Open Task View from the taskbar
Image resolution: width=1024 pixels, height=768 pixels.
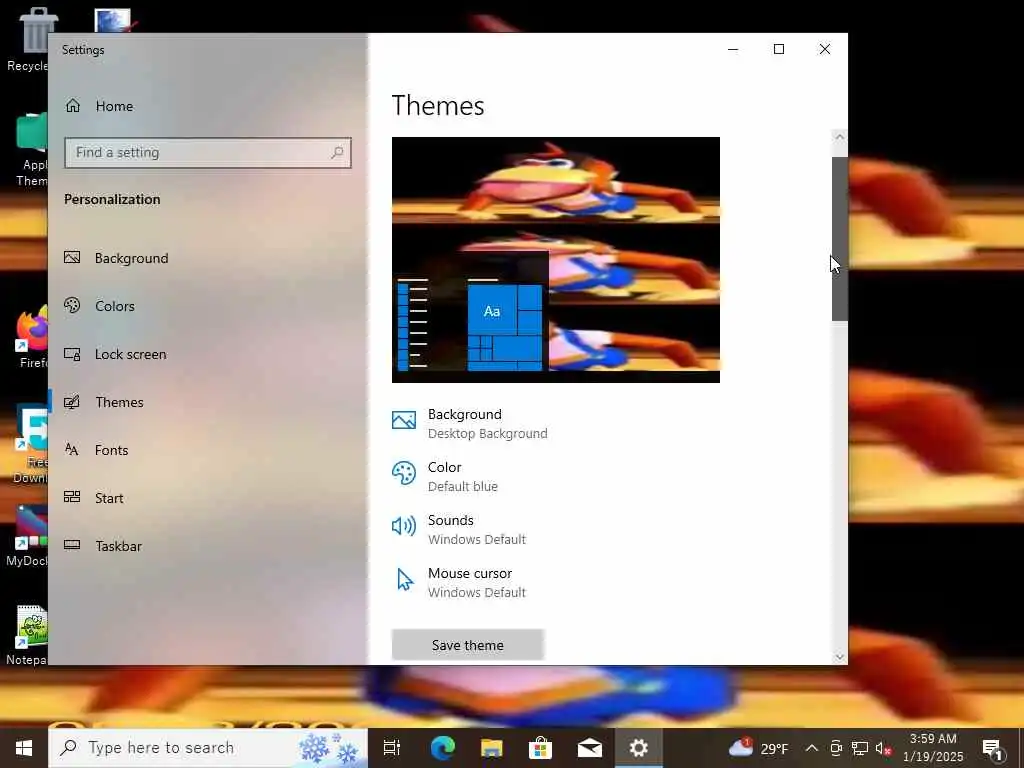[x=392, y=748]
